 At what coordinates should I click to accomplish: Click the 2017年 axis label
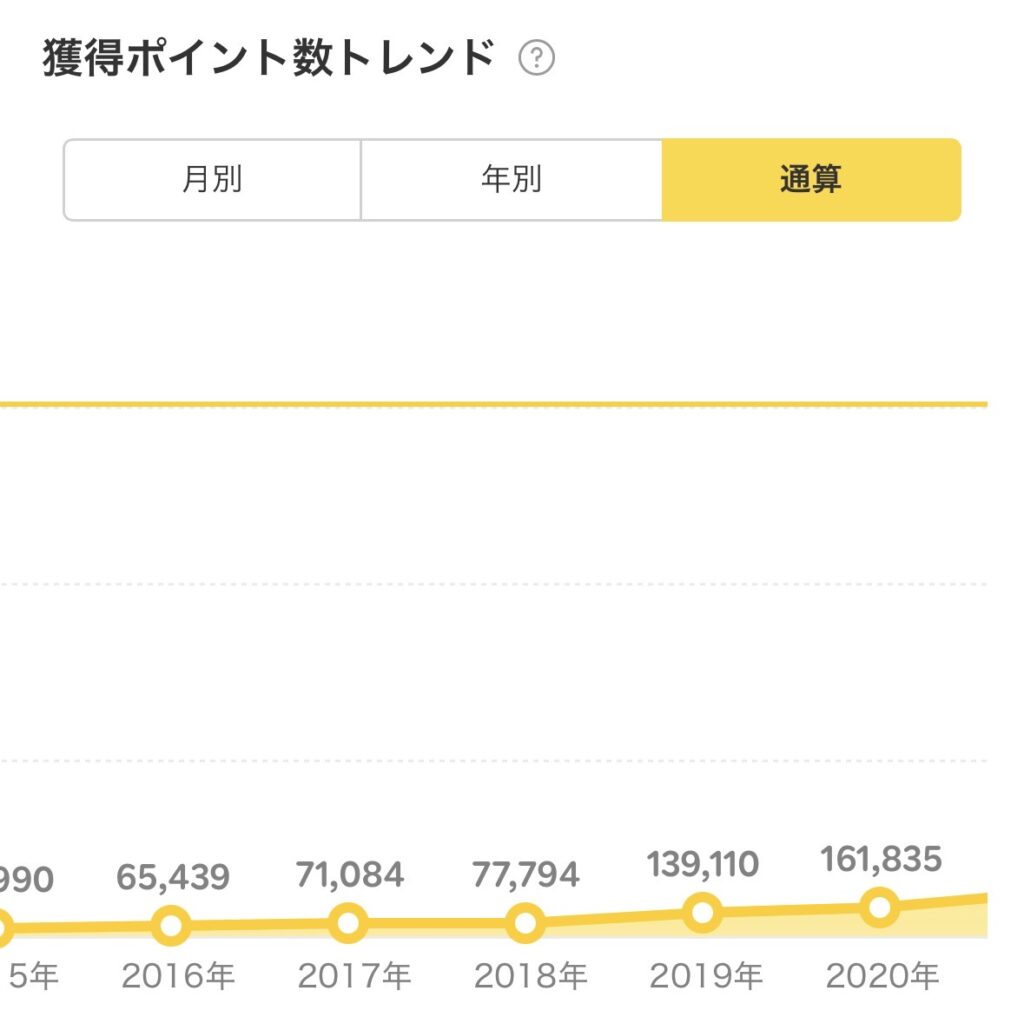click(354, 976)
